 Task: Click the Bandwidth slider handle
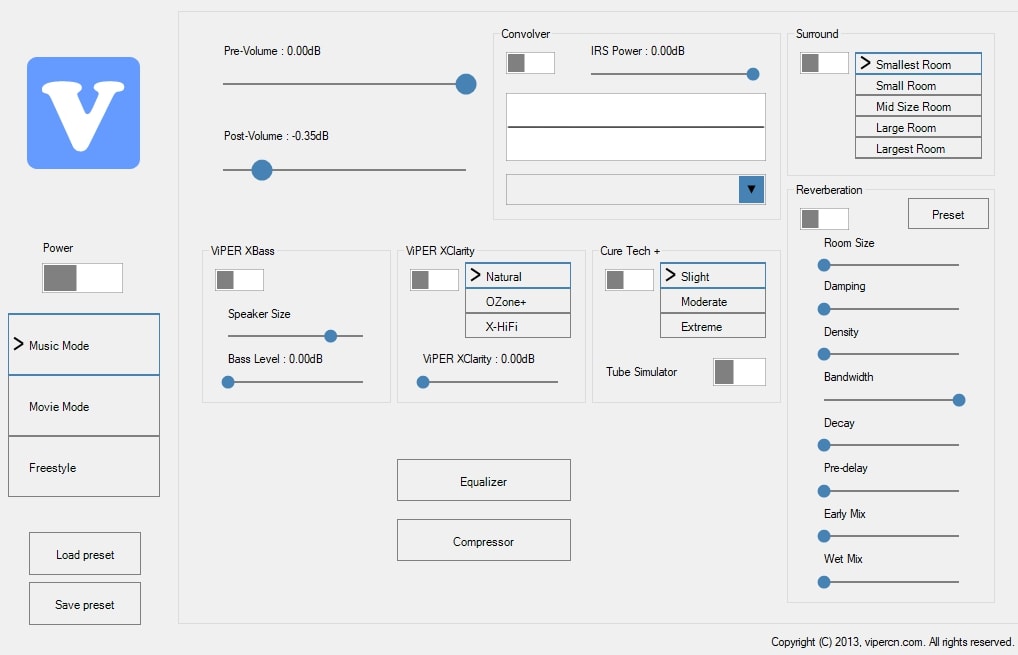tap(959, 400)
